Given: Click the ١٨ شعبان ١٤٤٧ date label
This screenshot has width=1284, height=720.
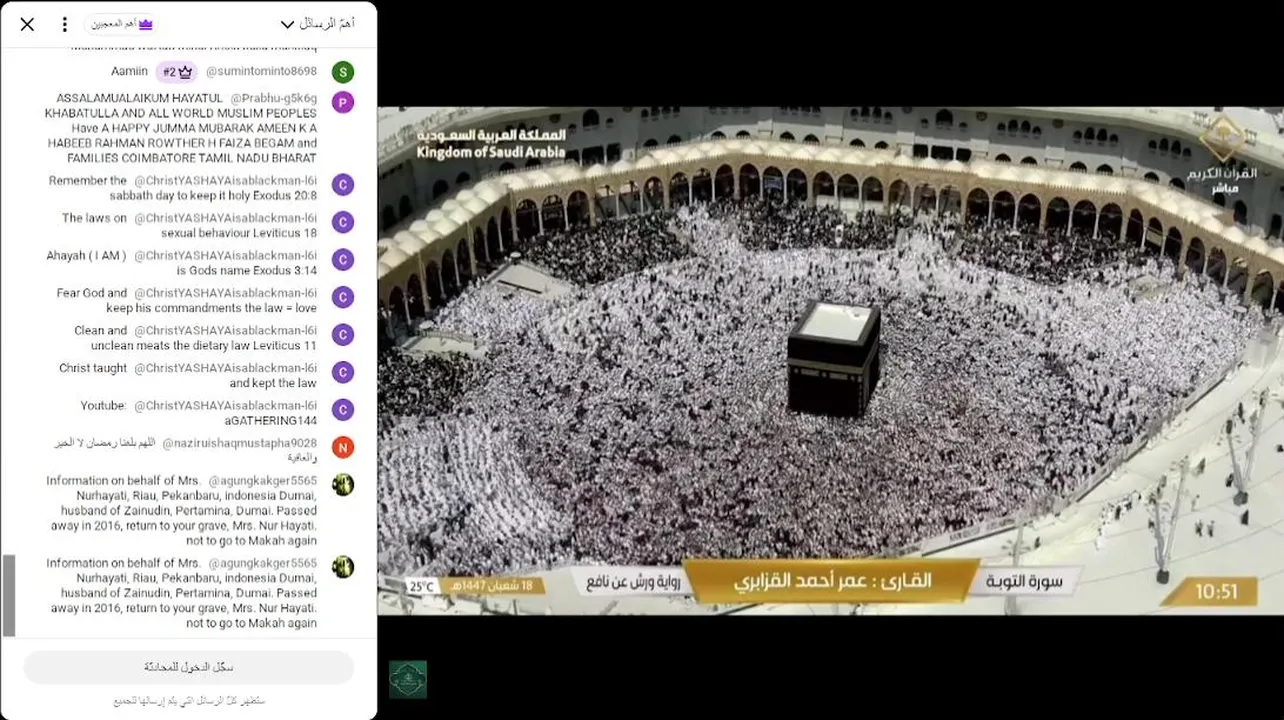Looking at the screenshot, I should pos(491,585).
